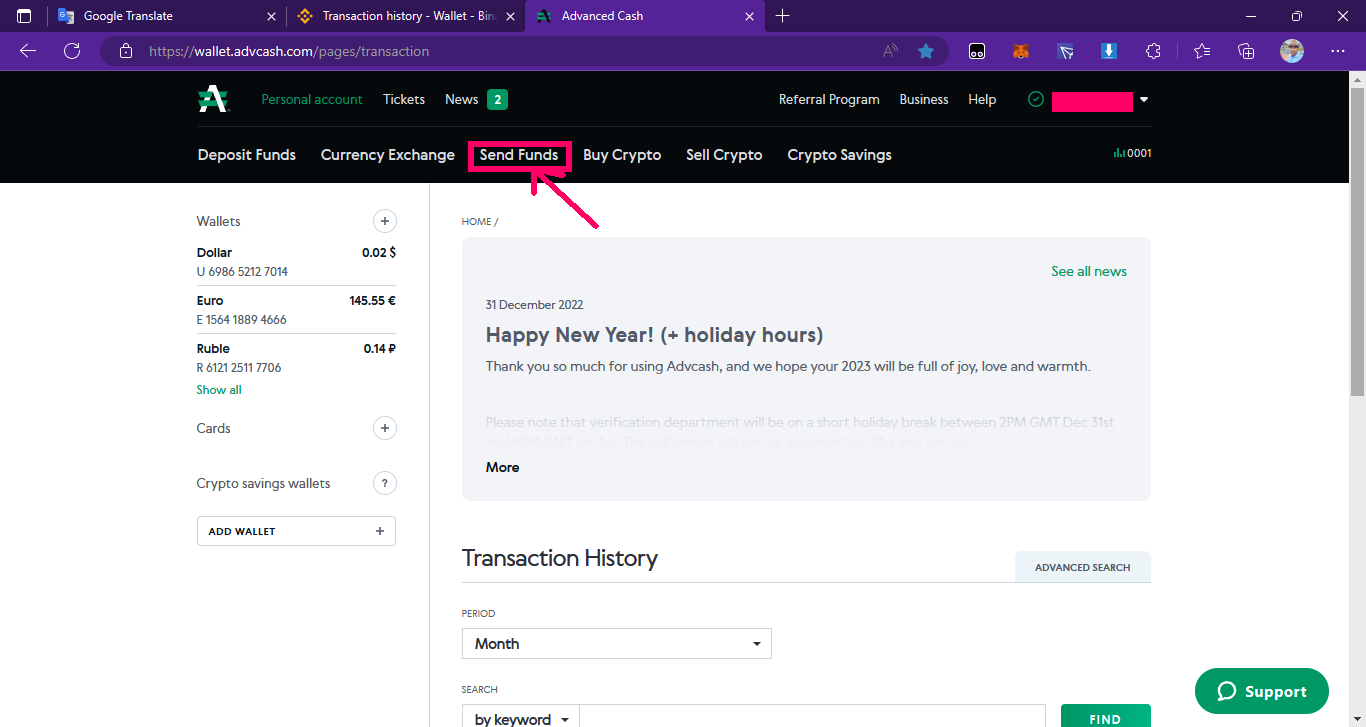Go to Deposit Funds
This screenshot has height=727, width=1366.
(247, 155)
